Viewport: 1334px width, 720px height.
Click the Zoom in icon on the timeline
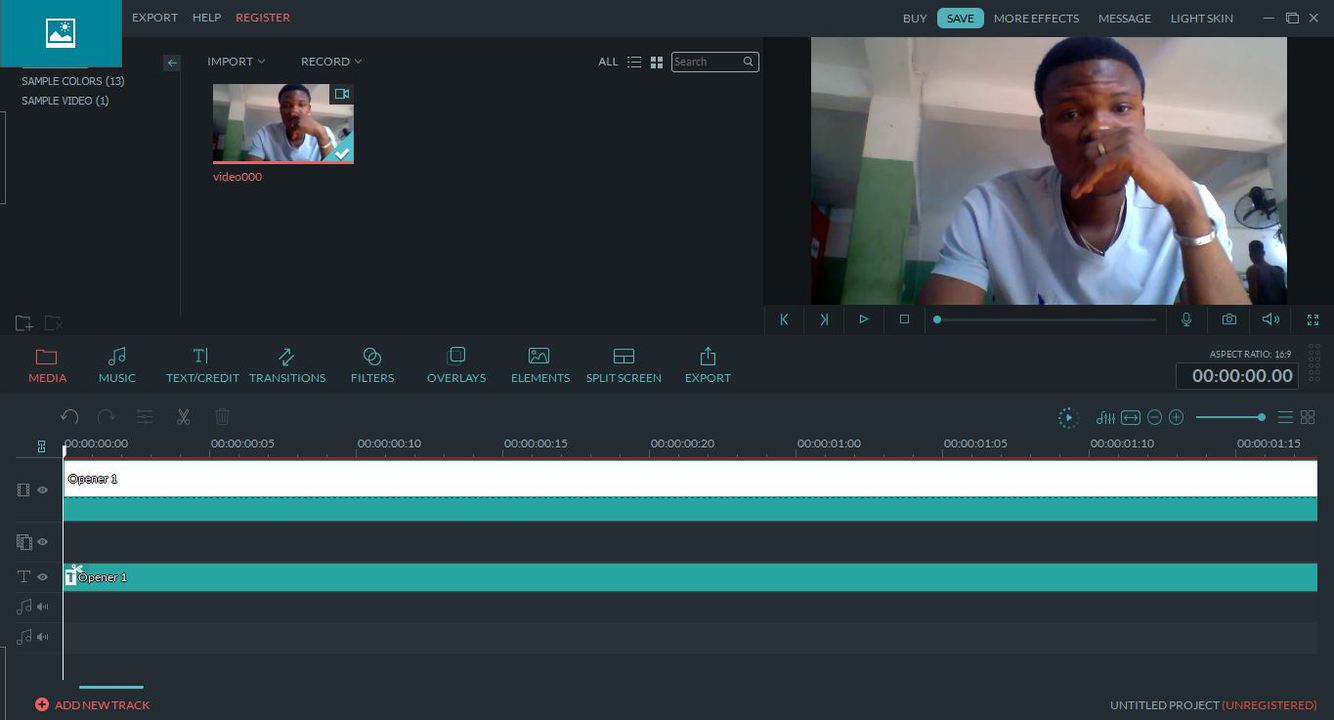click(x=1176, y=416)
